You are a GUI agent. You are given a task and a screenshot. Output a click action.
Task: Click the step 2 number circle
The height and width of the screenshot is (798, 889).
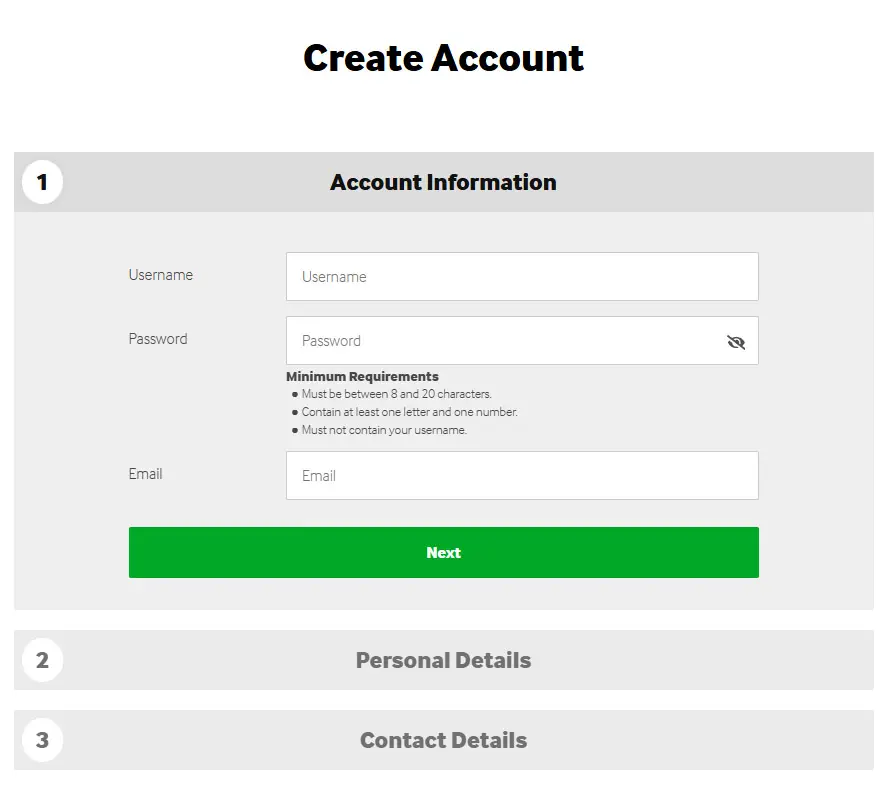41,660
